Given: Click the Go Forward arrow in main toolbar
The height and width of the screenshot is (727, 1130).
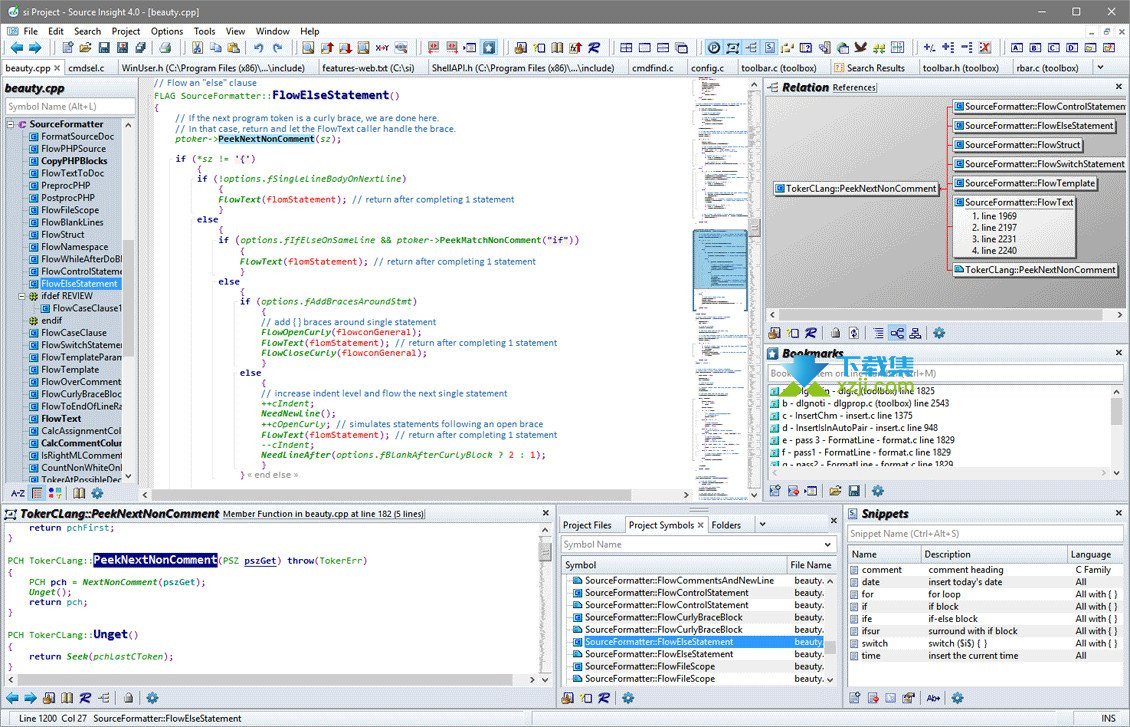Looking at the screenshot, I should click(35, 48).
